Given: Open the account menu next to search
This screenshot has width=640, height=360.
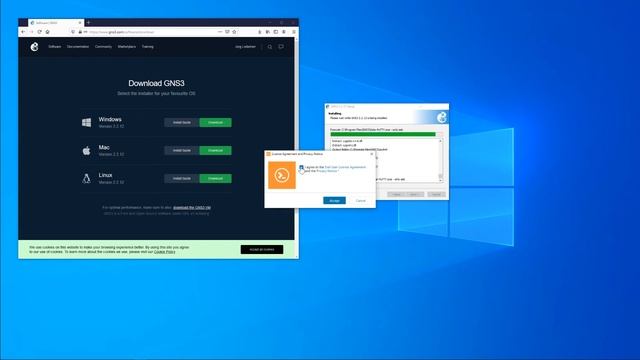Looking at the screenshot, I should (x=245, y=47).
